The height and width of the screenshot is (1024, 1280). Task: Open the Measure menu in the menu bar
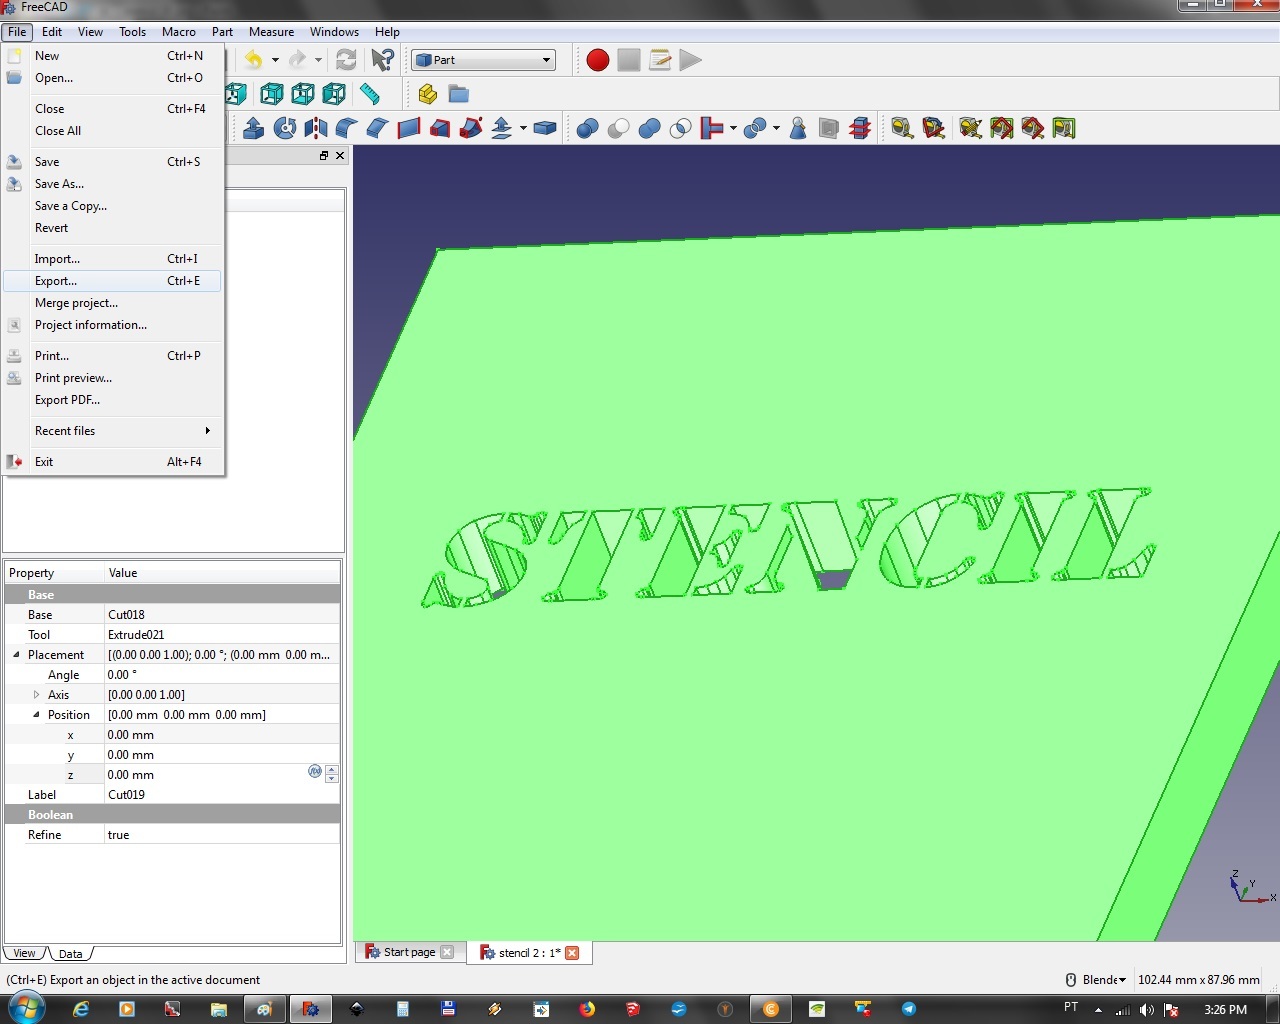pyautogui.click(x=271, y=32)
